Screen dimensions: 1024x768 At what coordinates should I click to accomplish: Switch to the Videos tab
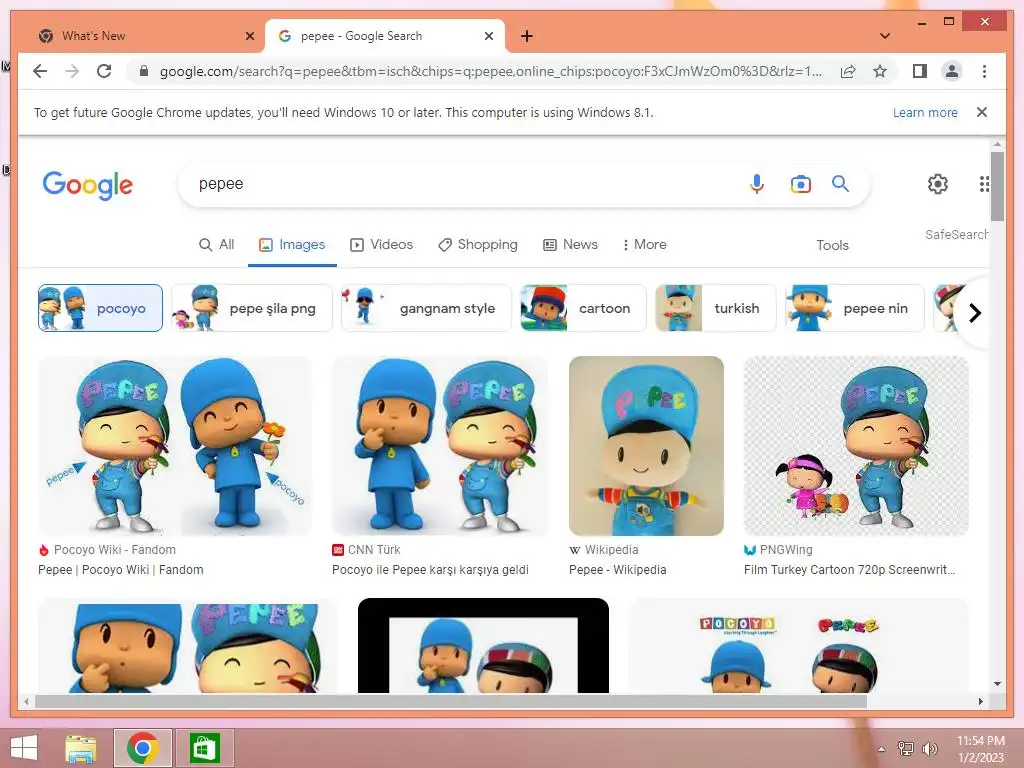[x=381, y=245]
